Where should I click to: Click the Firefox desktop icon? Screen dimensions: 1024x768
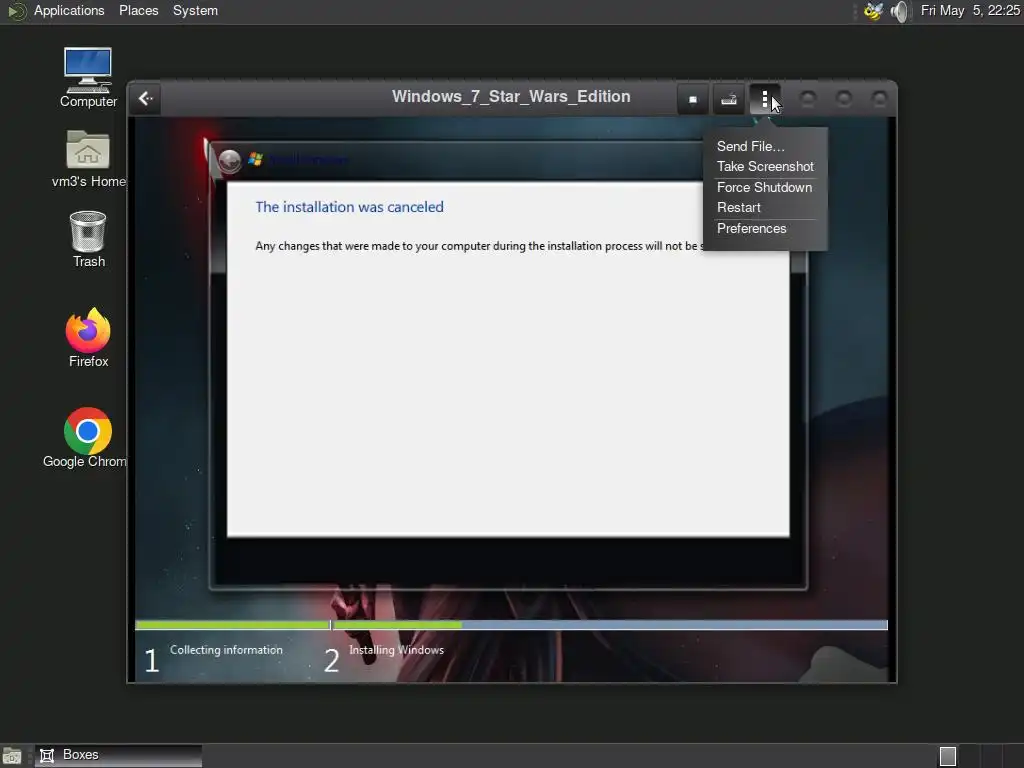click(x=88, y=337)
